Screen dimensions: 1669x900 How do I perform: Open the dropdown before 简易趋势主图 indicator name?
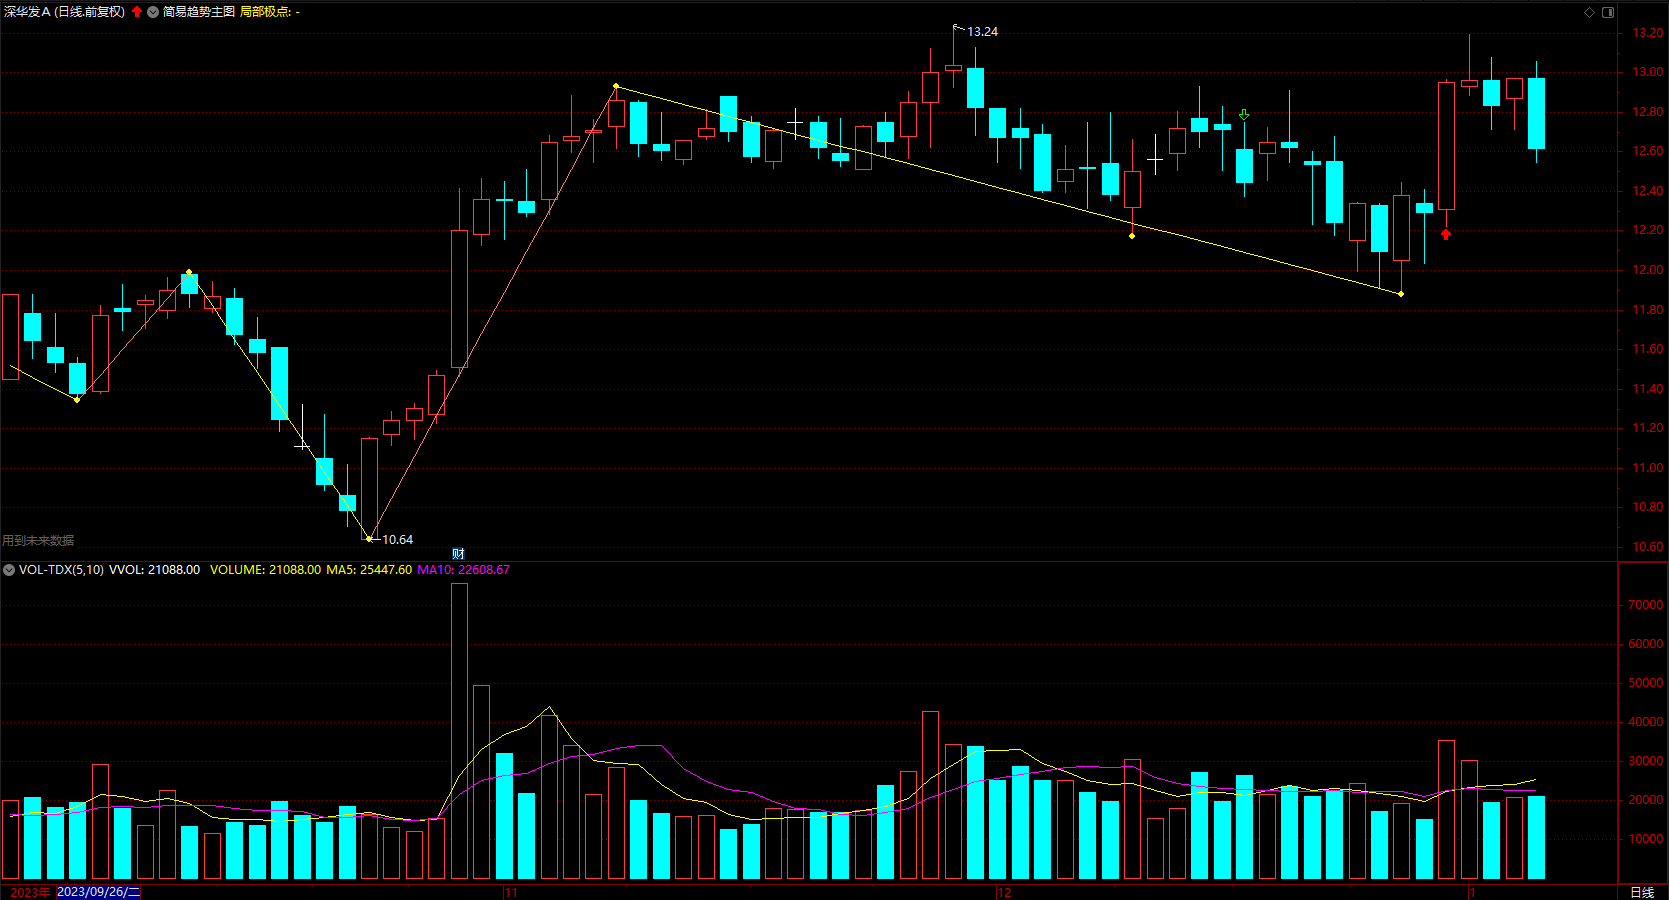point(153,12)
